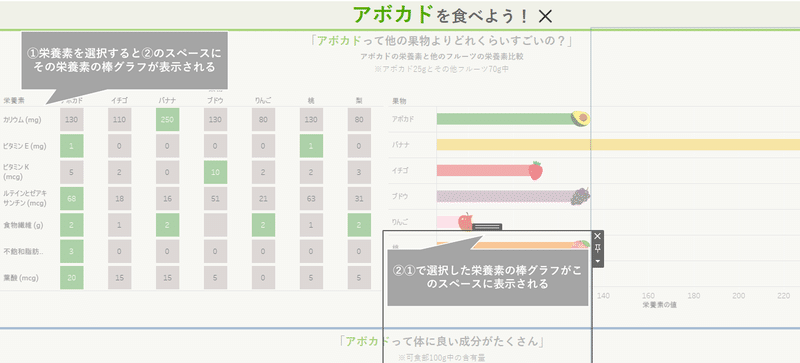Screen dimensions: 800x363
Task: Select the 食物繊維 cell 1 under イチゴ
Action: coord(119,225)
